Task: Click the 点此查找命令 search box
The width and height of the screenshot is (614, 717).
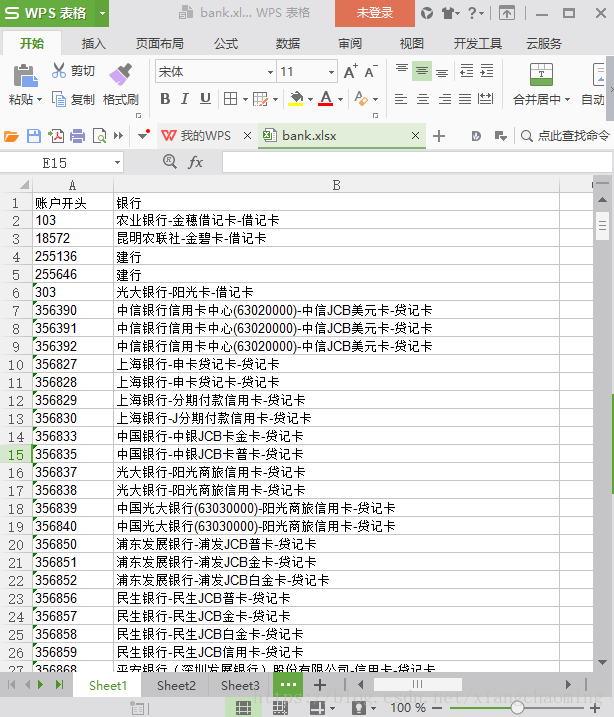Action: [566, 136]
